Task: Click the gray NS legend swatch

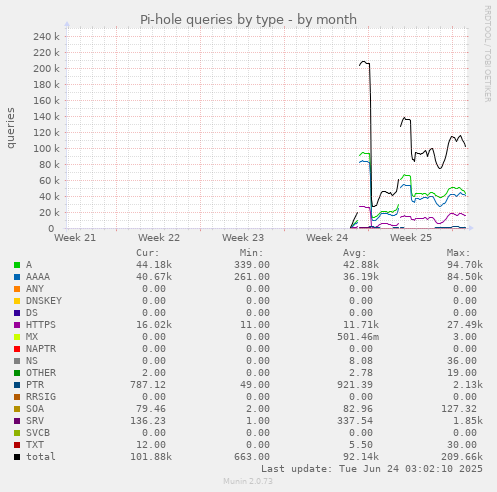Action: (x=17, y=361)
